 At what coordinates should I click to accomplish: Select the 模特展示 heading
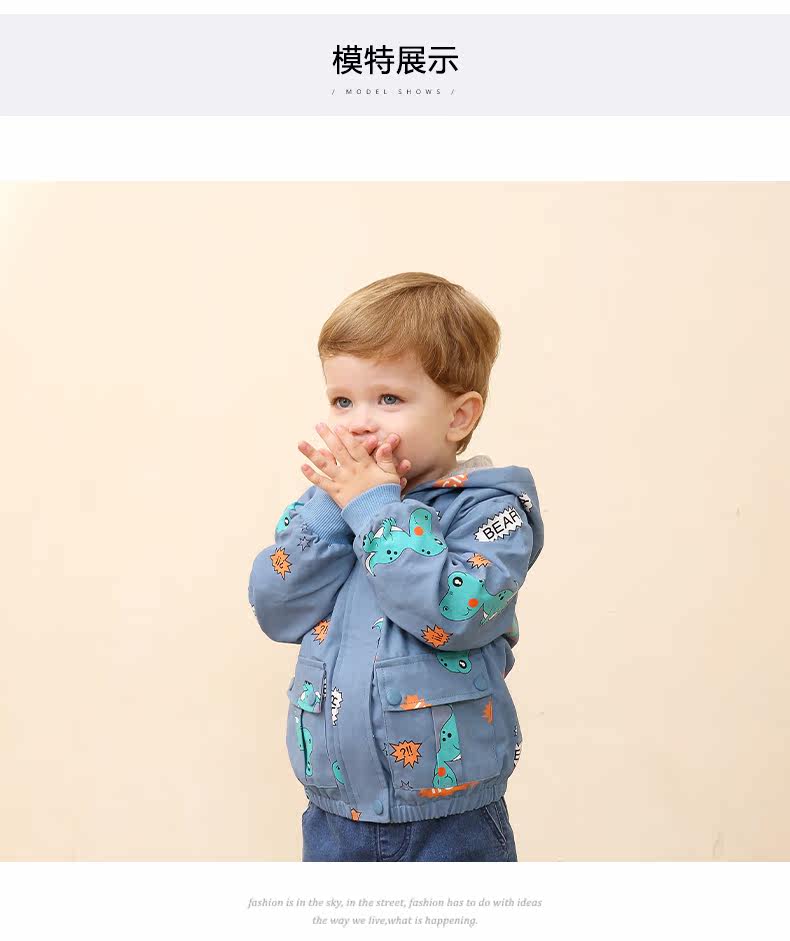pyautogui.click(x=395, y=59)
